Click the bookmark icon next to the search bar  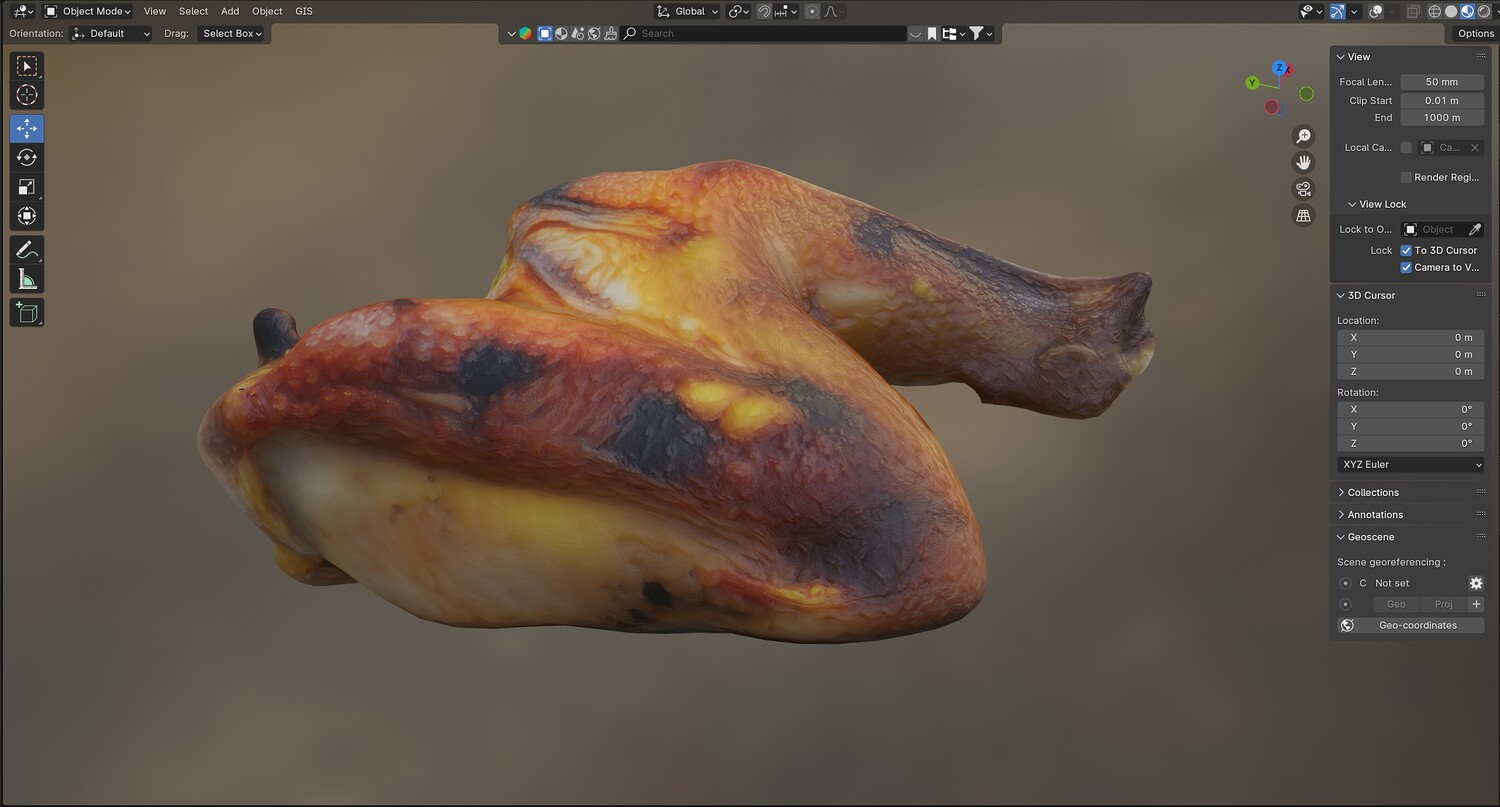click(x=932, y=33)
